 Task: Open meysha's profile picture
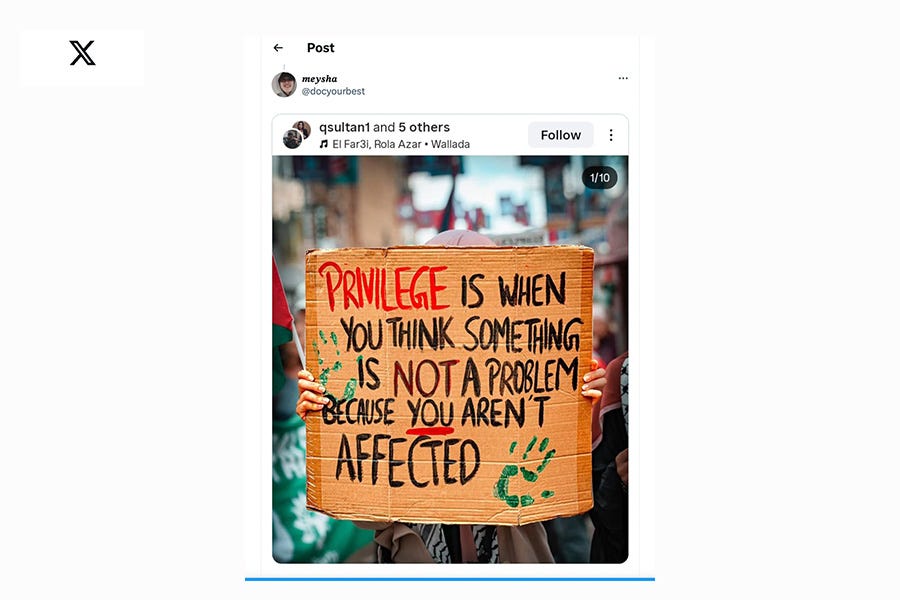(x=284, y=84)
